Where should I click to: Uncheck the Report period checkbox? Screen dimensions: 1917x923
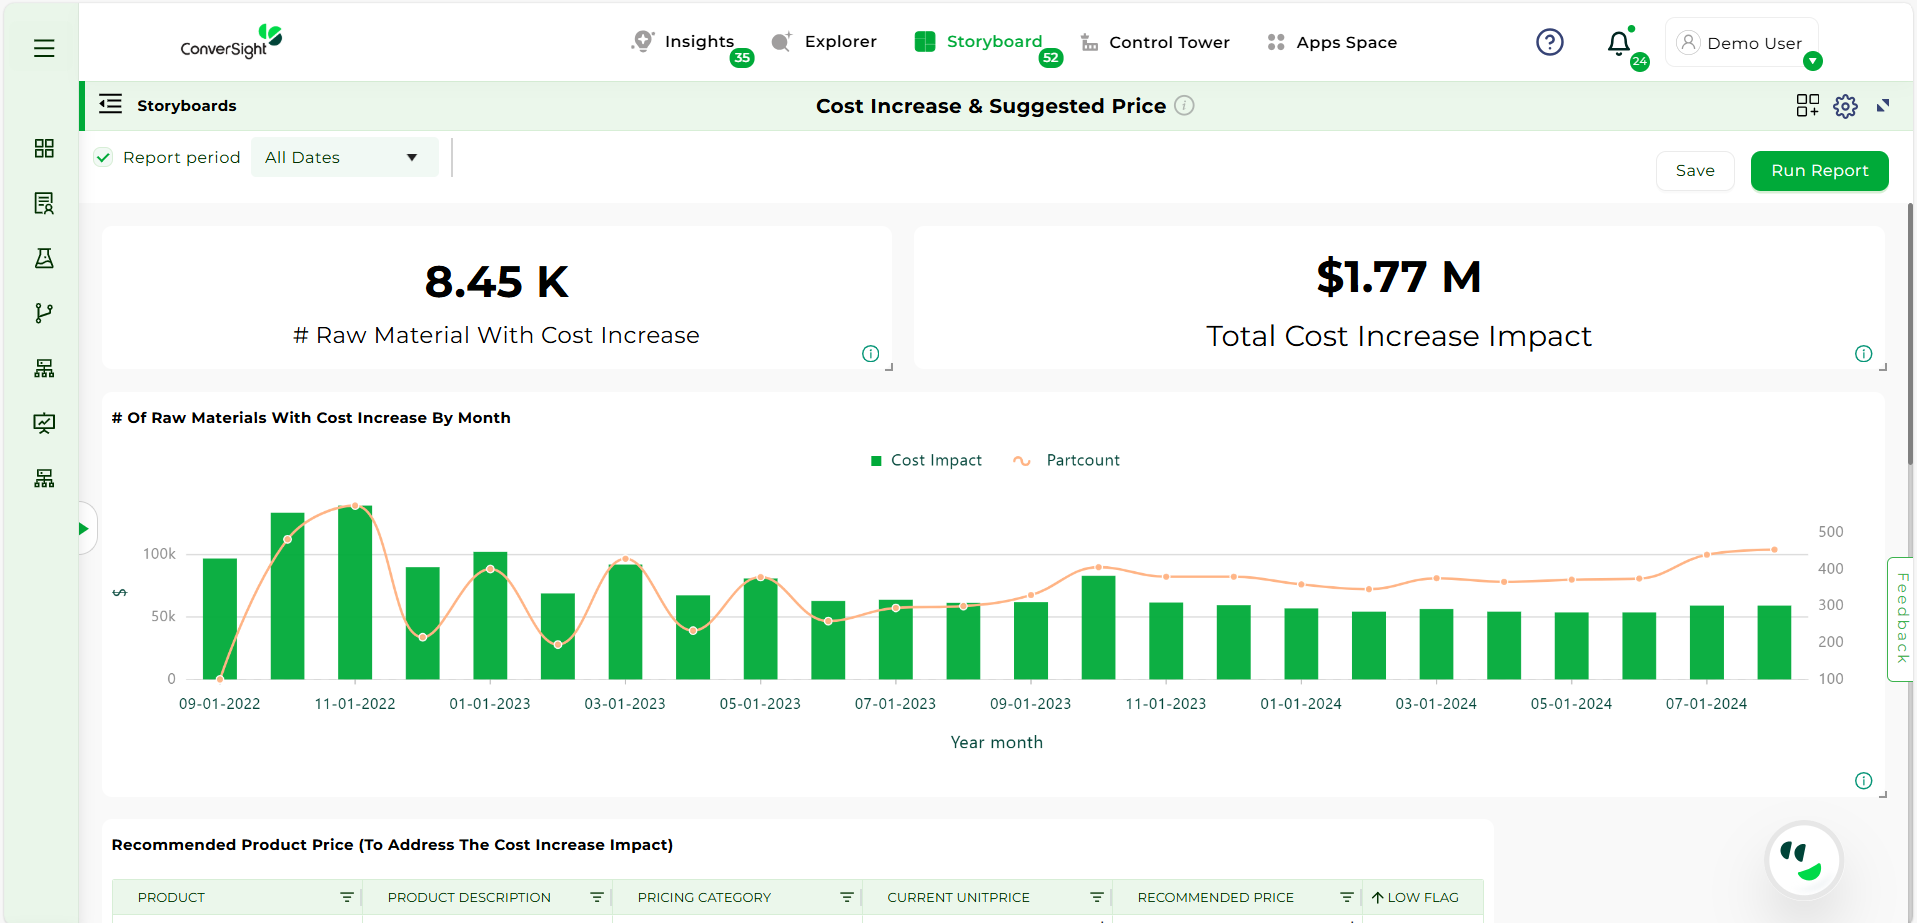[x=103, y=157]
